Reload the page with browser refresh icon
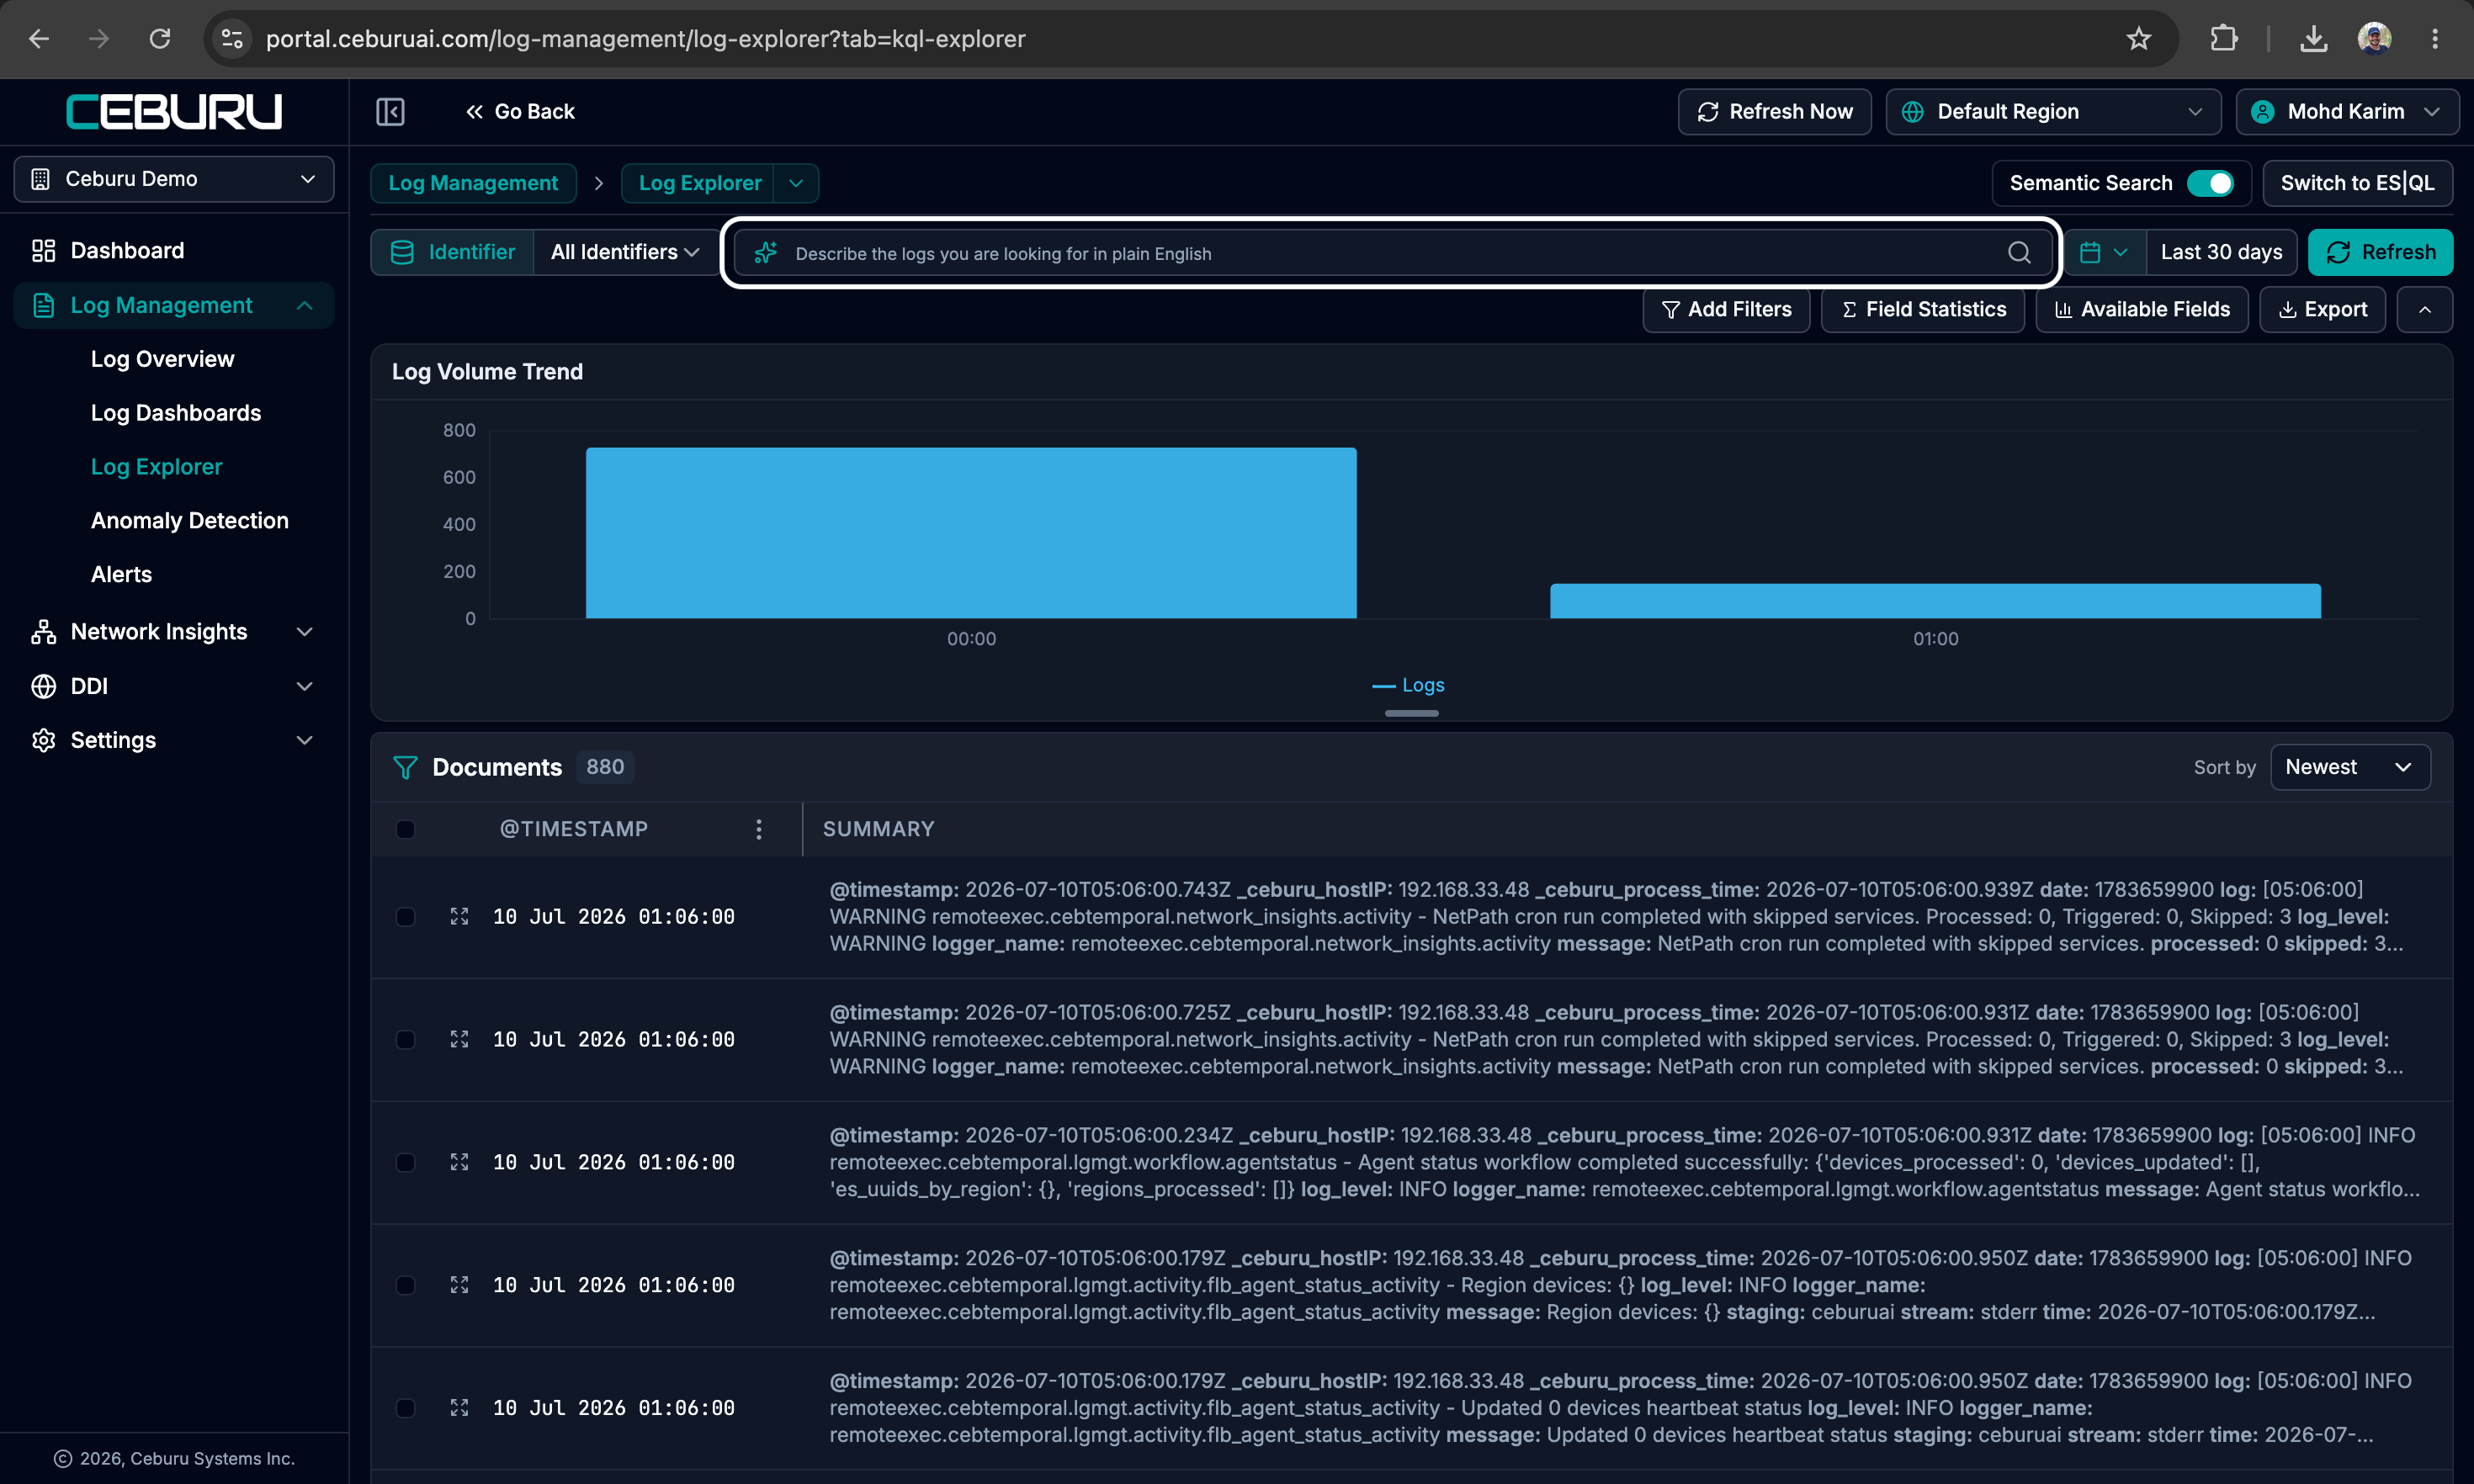Screen dimensions: 2474x1484 coord(160,38)
